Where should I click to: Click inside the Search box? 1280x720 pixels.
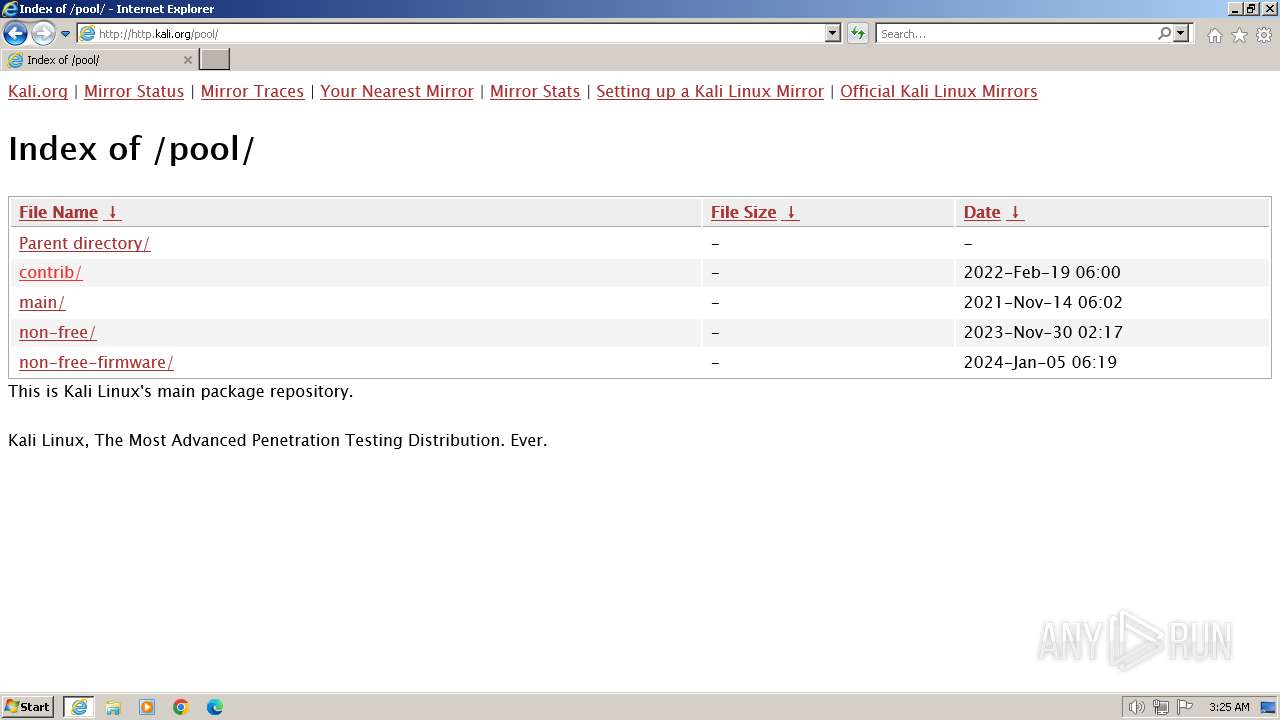click(1016, 33)
